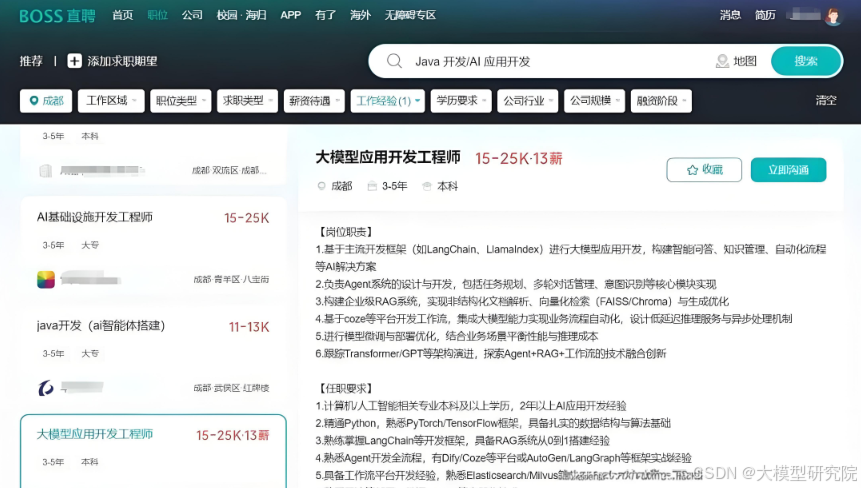Screen dimensions: 861x488
Task: Click 清空 to clear filters
Action: pyautogui.click(x=826, y=100)
